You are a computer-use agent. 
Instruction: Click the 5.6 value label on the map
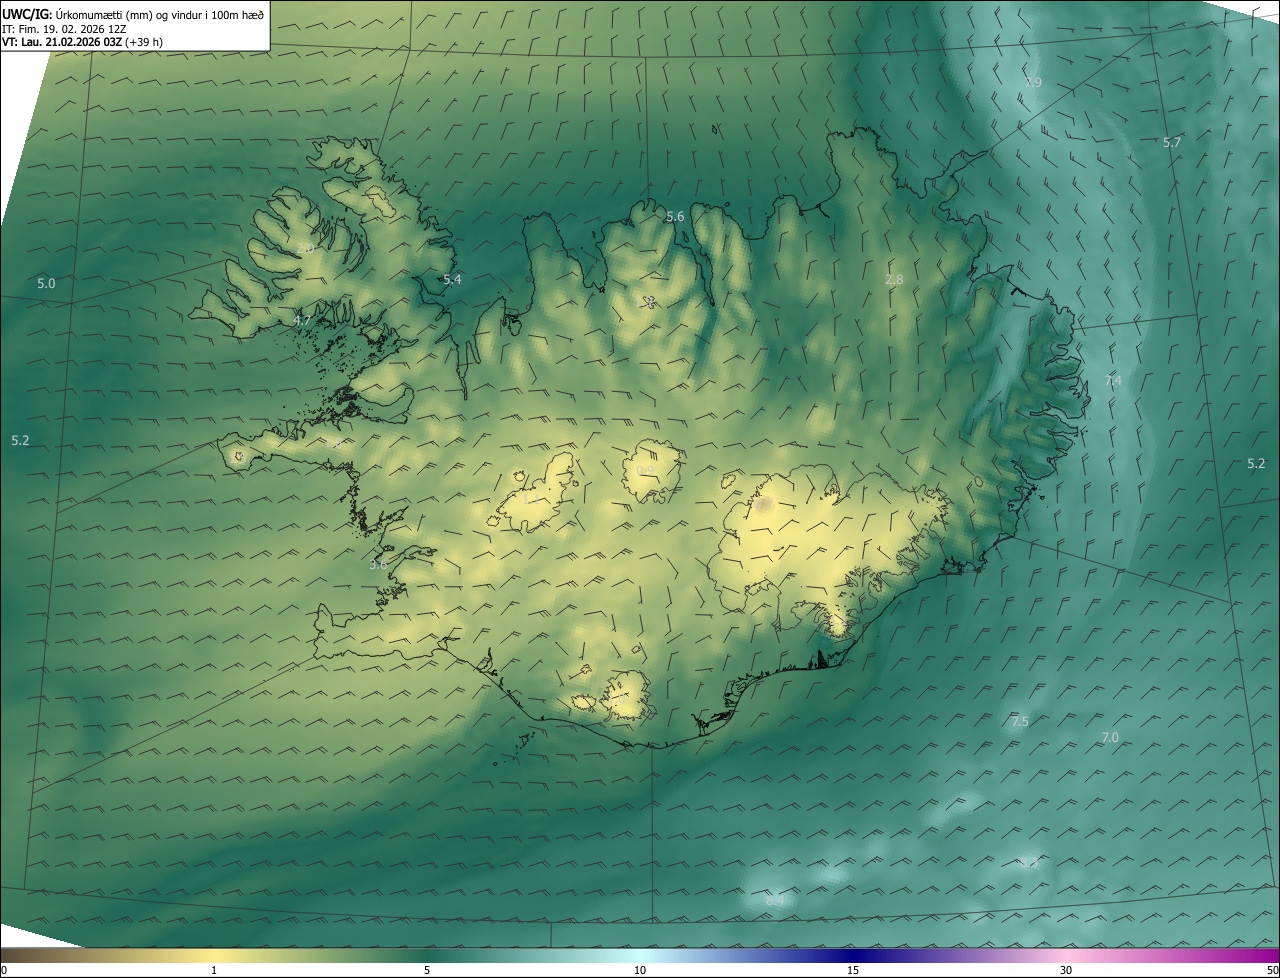675,217
